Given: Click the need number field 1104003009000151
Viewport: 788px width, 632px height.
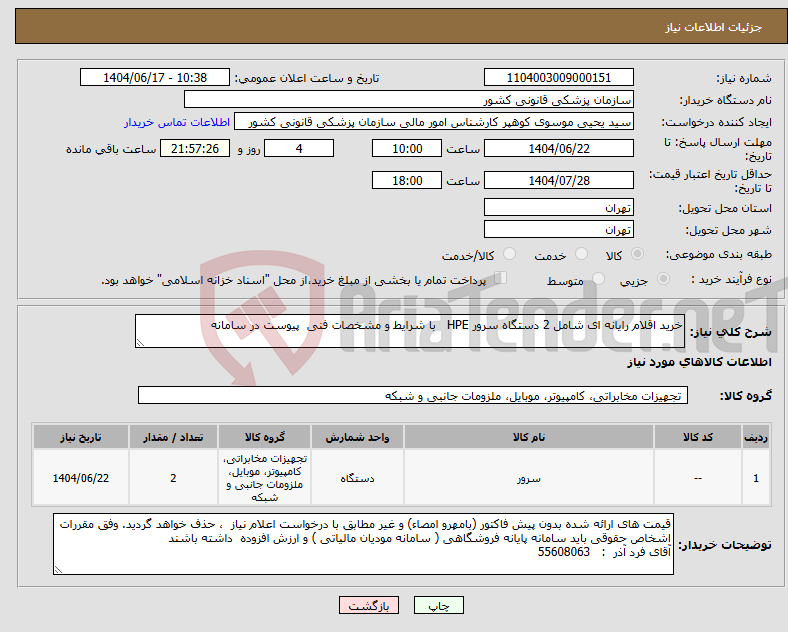Looking at the screenshot, I should [x=558, y=77].
